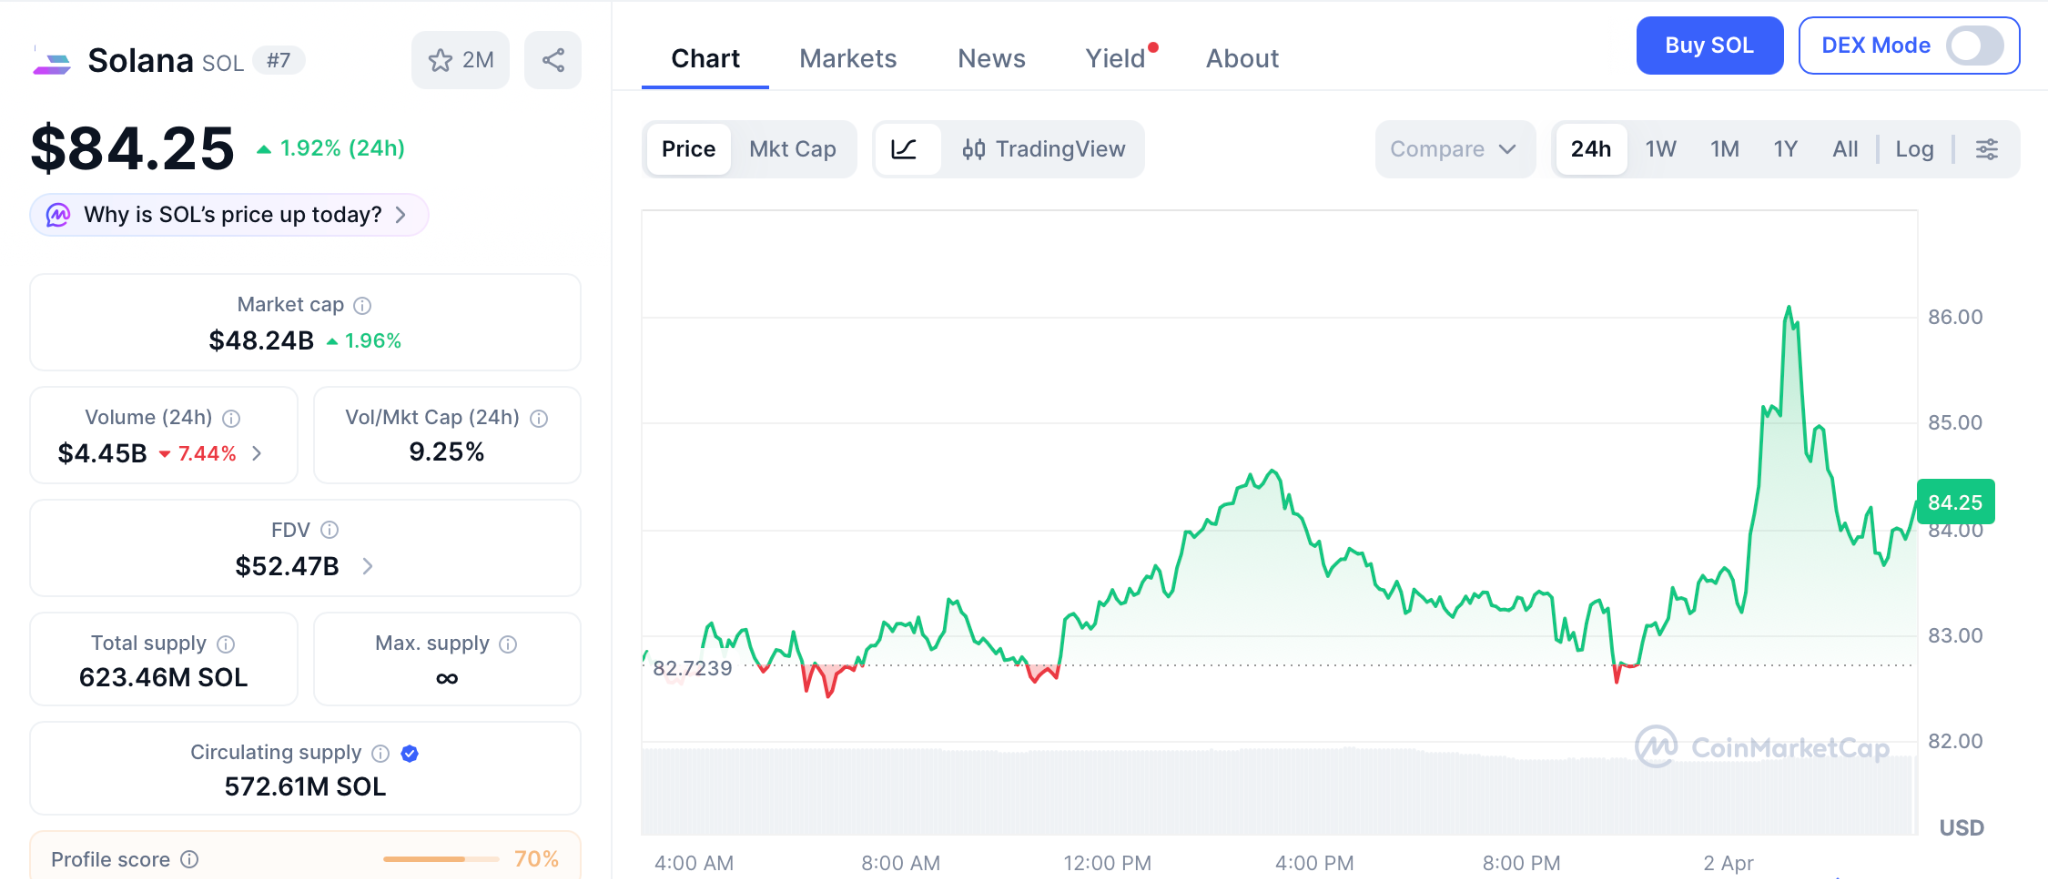Toggle DEX Mode switch
2048x879 pixels.
click(x=1974, y=46)
